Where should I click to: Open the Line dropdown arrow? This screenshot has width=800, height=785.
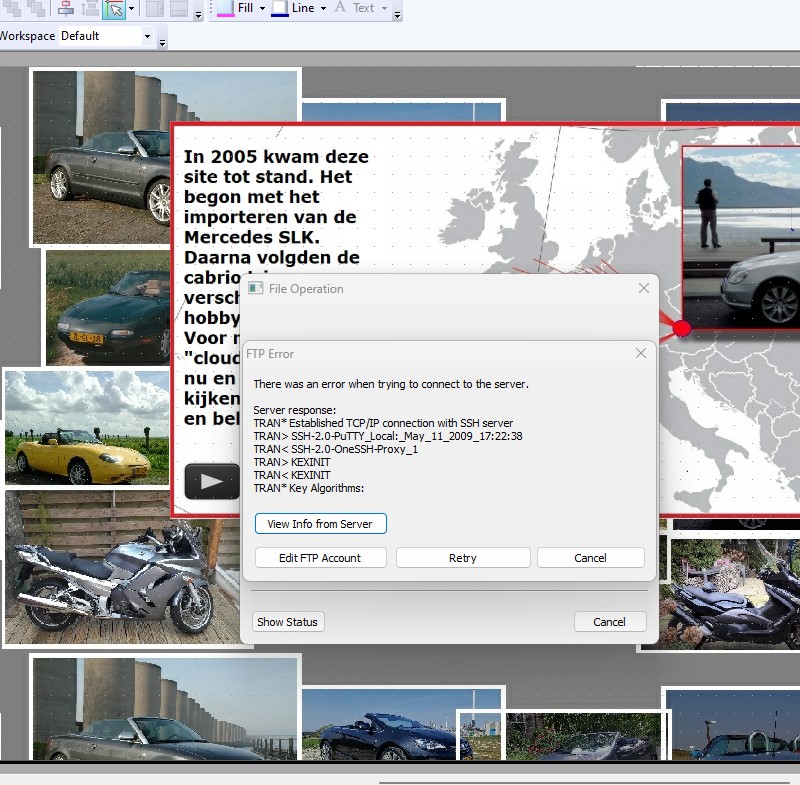(323, 9)
